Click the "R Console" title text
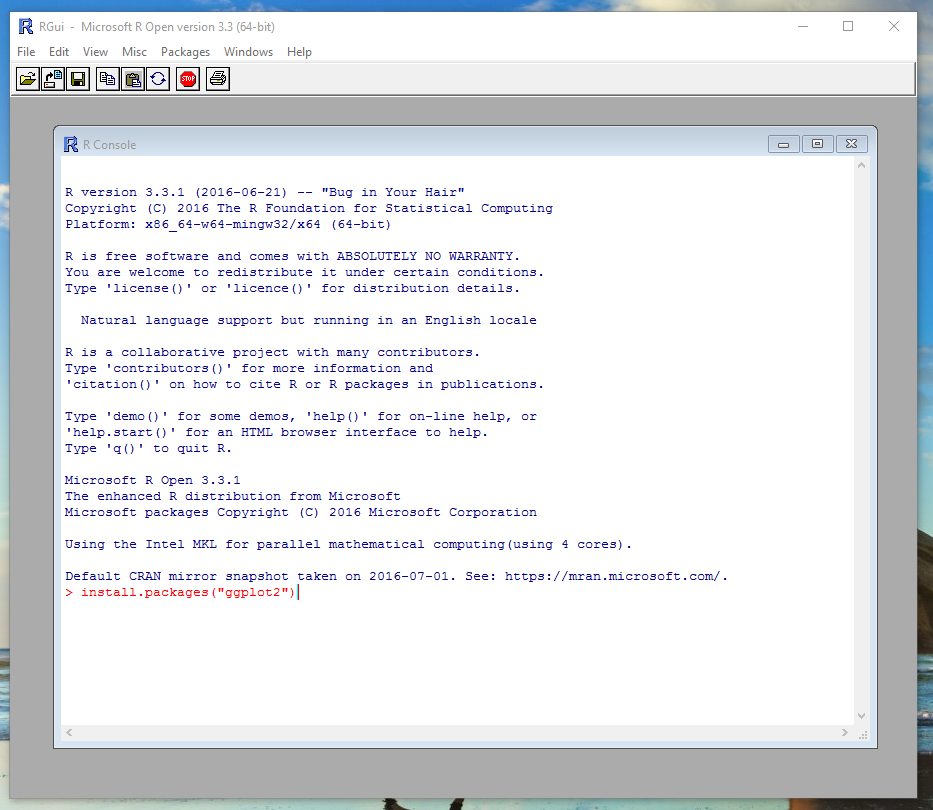This screenshot has width=933, height=810. [x=109, y=145]
